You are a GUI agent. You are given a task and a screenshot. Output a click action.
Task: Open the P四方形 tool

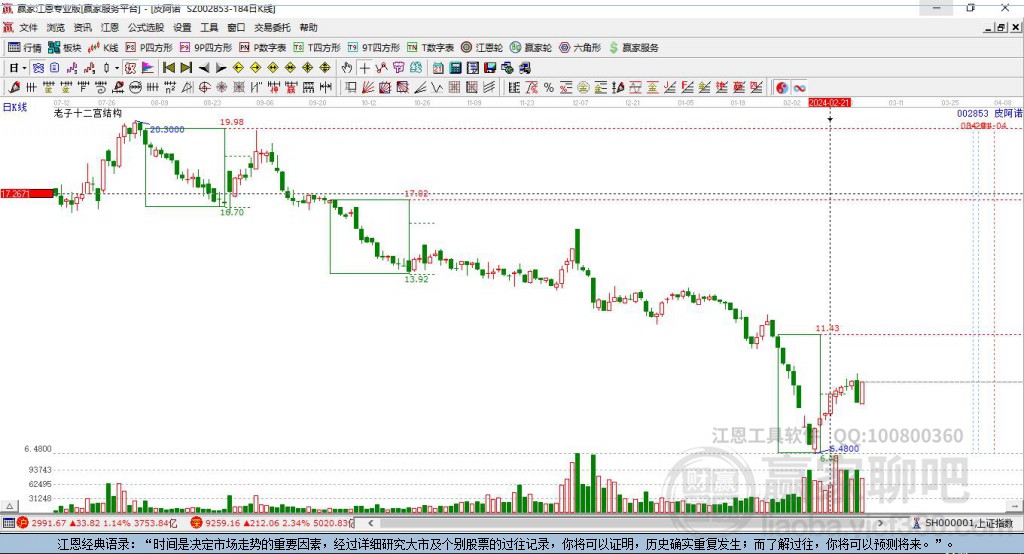coord(149,48)
